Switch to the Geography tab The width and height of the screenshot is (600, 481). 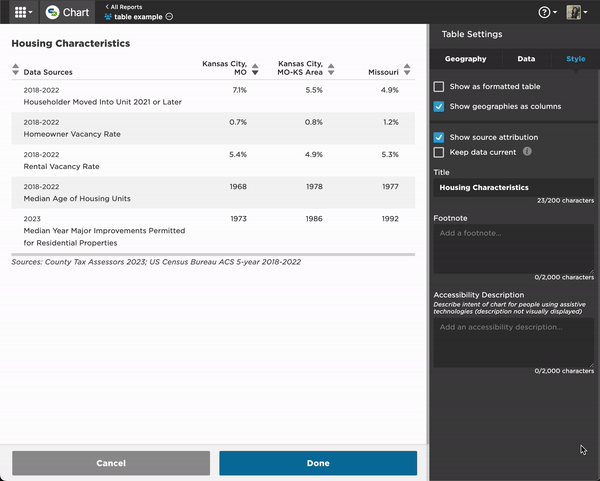click(465, 59)
